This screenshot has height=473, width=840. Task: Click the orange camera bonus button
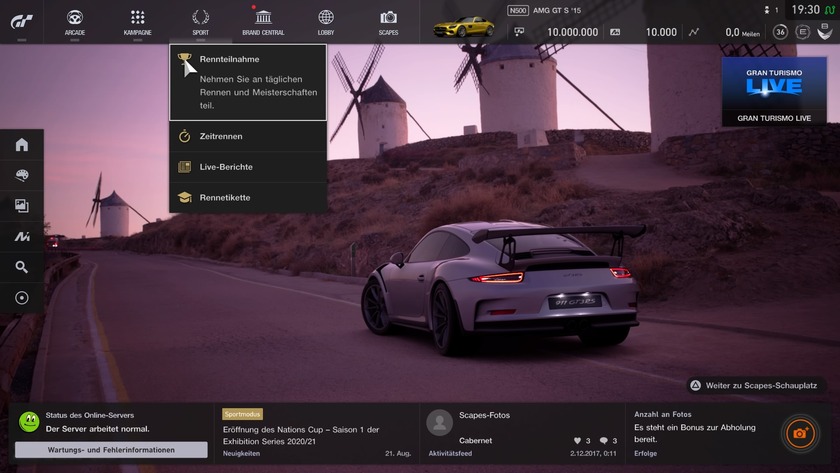point(799,433)
